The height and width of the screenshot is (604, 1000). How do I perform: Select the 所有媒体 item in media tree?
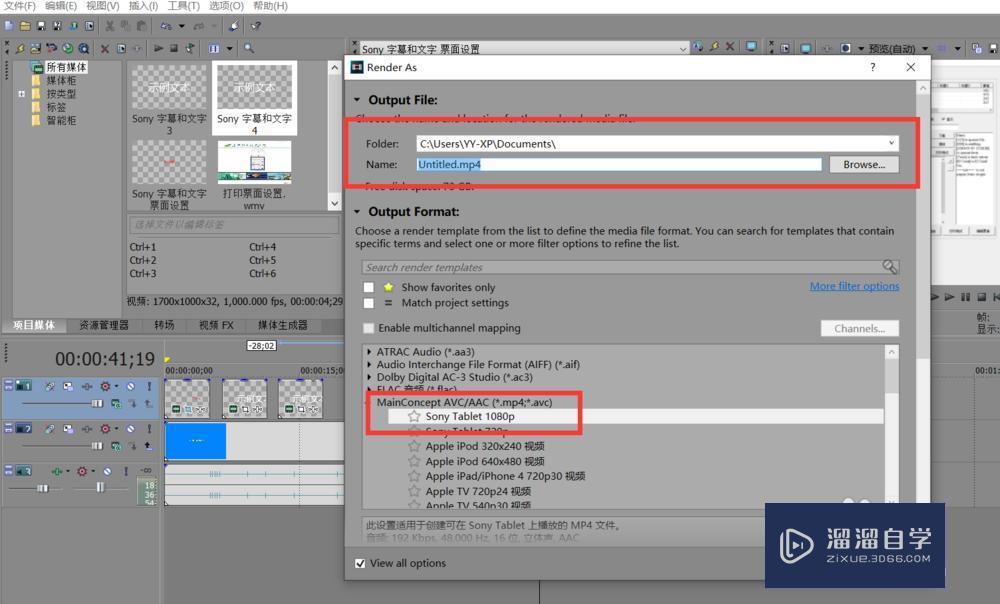pos(66,67)
